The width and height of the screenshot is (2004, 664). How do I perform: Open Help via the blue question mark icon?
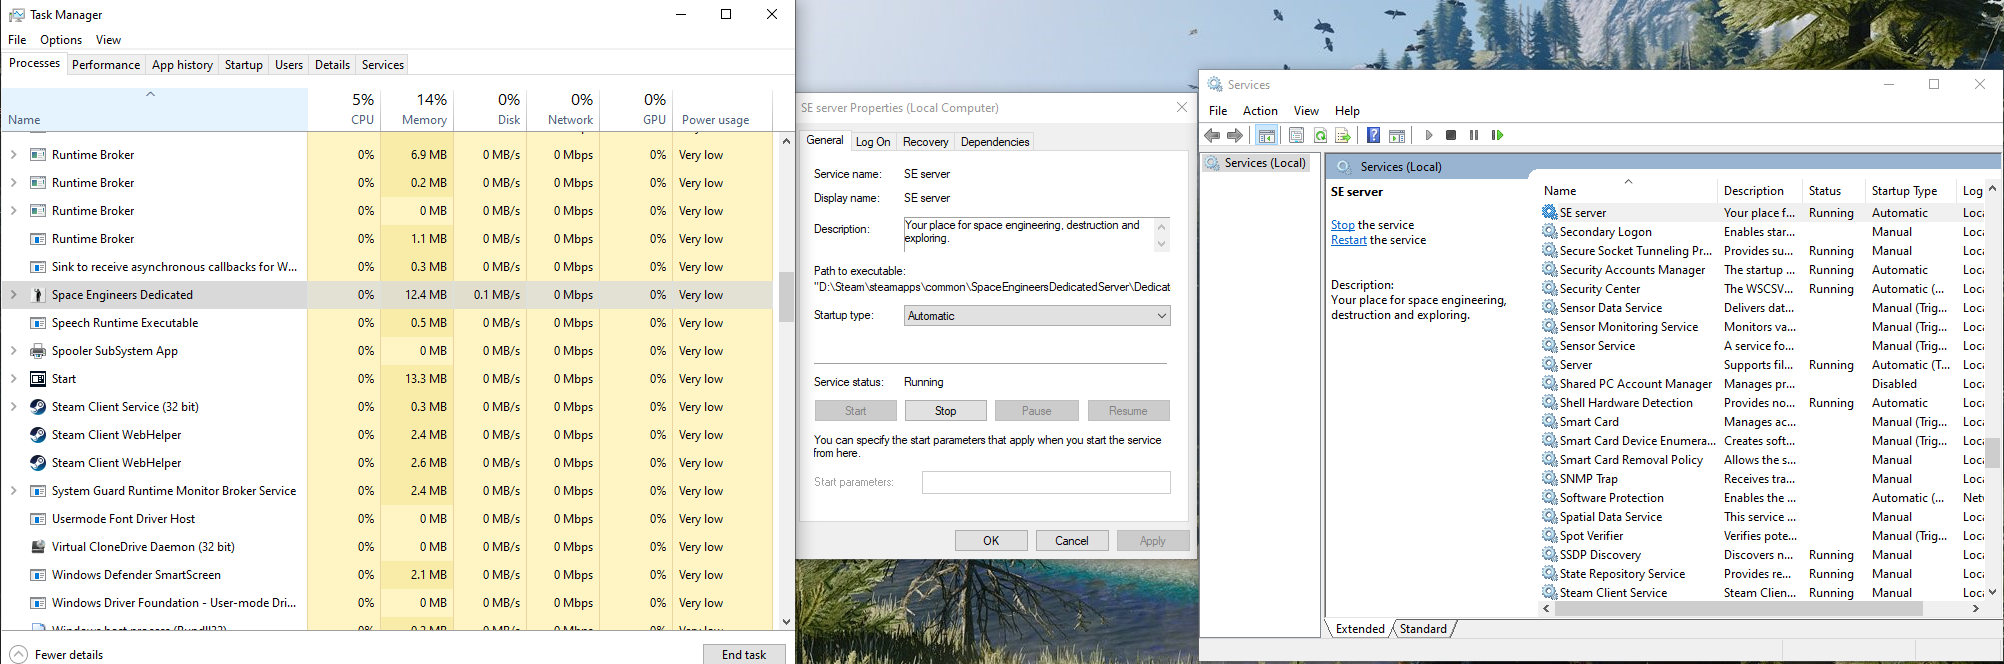point(1374,135)
